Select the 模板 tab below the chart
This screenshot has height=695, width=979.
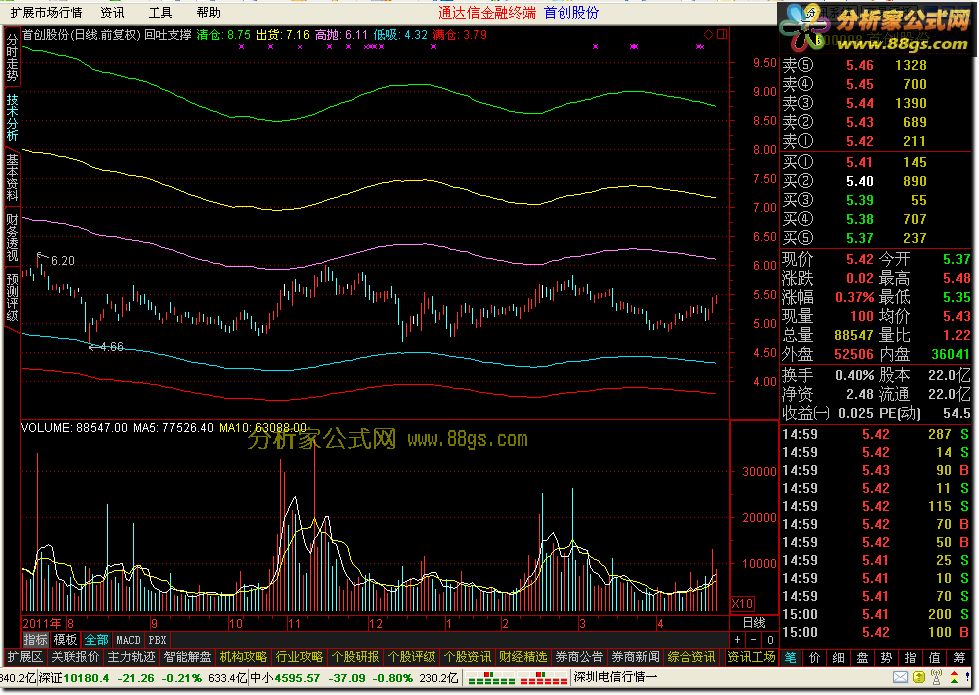65,640
